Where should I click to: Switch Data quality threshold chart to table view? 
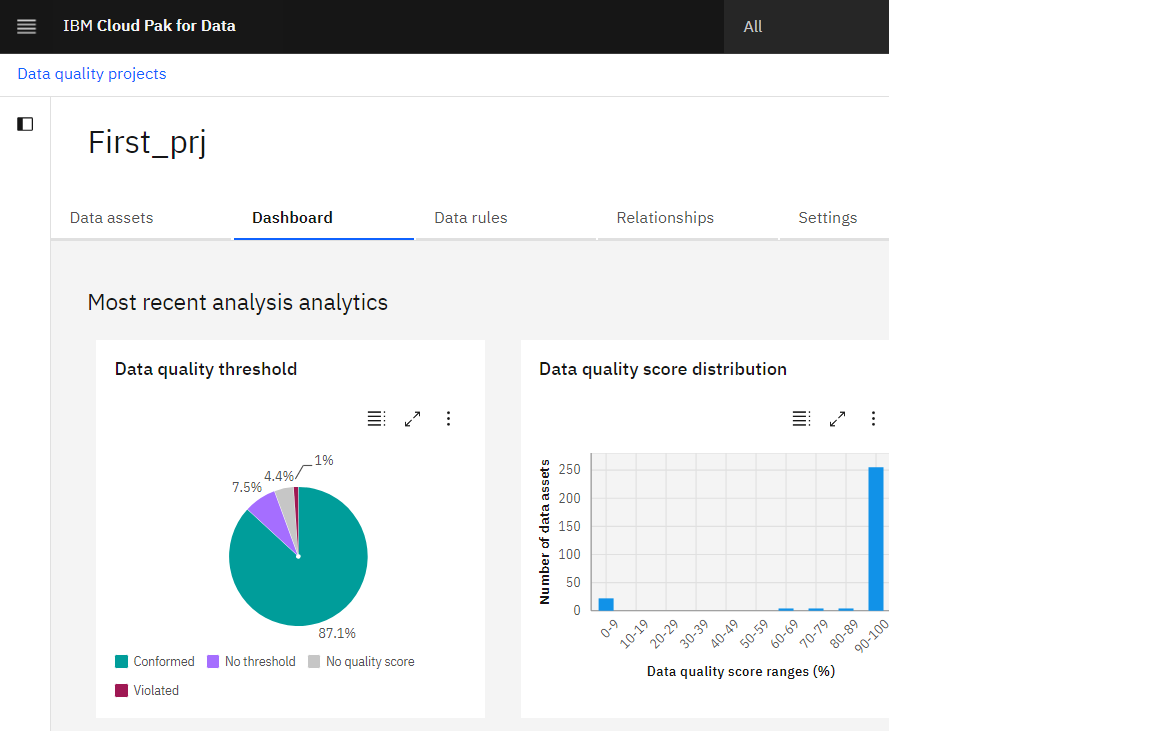tap(376, 418)
